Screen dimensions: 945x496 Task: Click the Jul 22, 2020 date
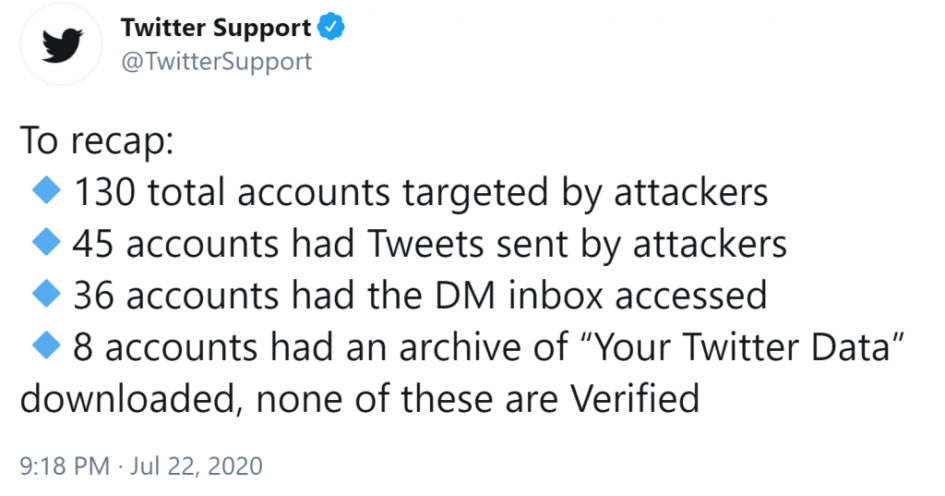tap(196, 466)
